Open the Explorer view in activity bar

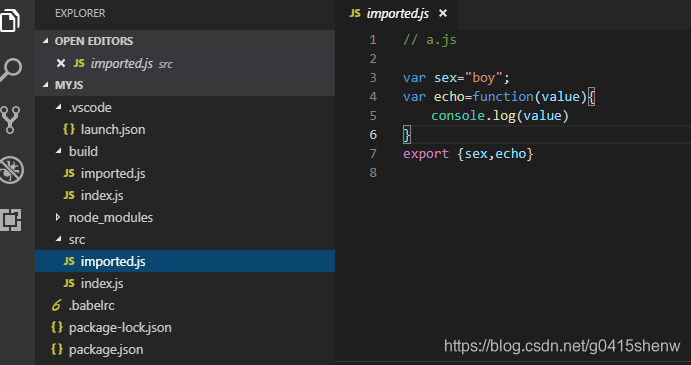coord(10,20)
